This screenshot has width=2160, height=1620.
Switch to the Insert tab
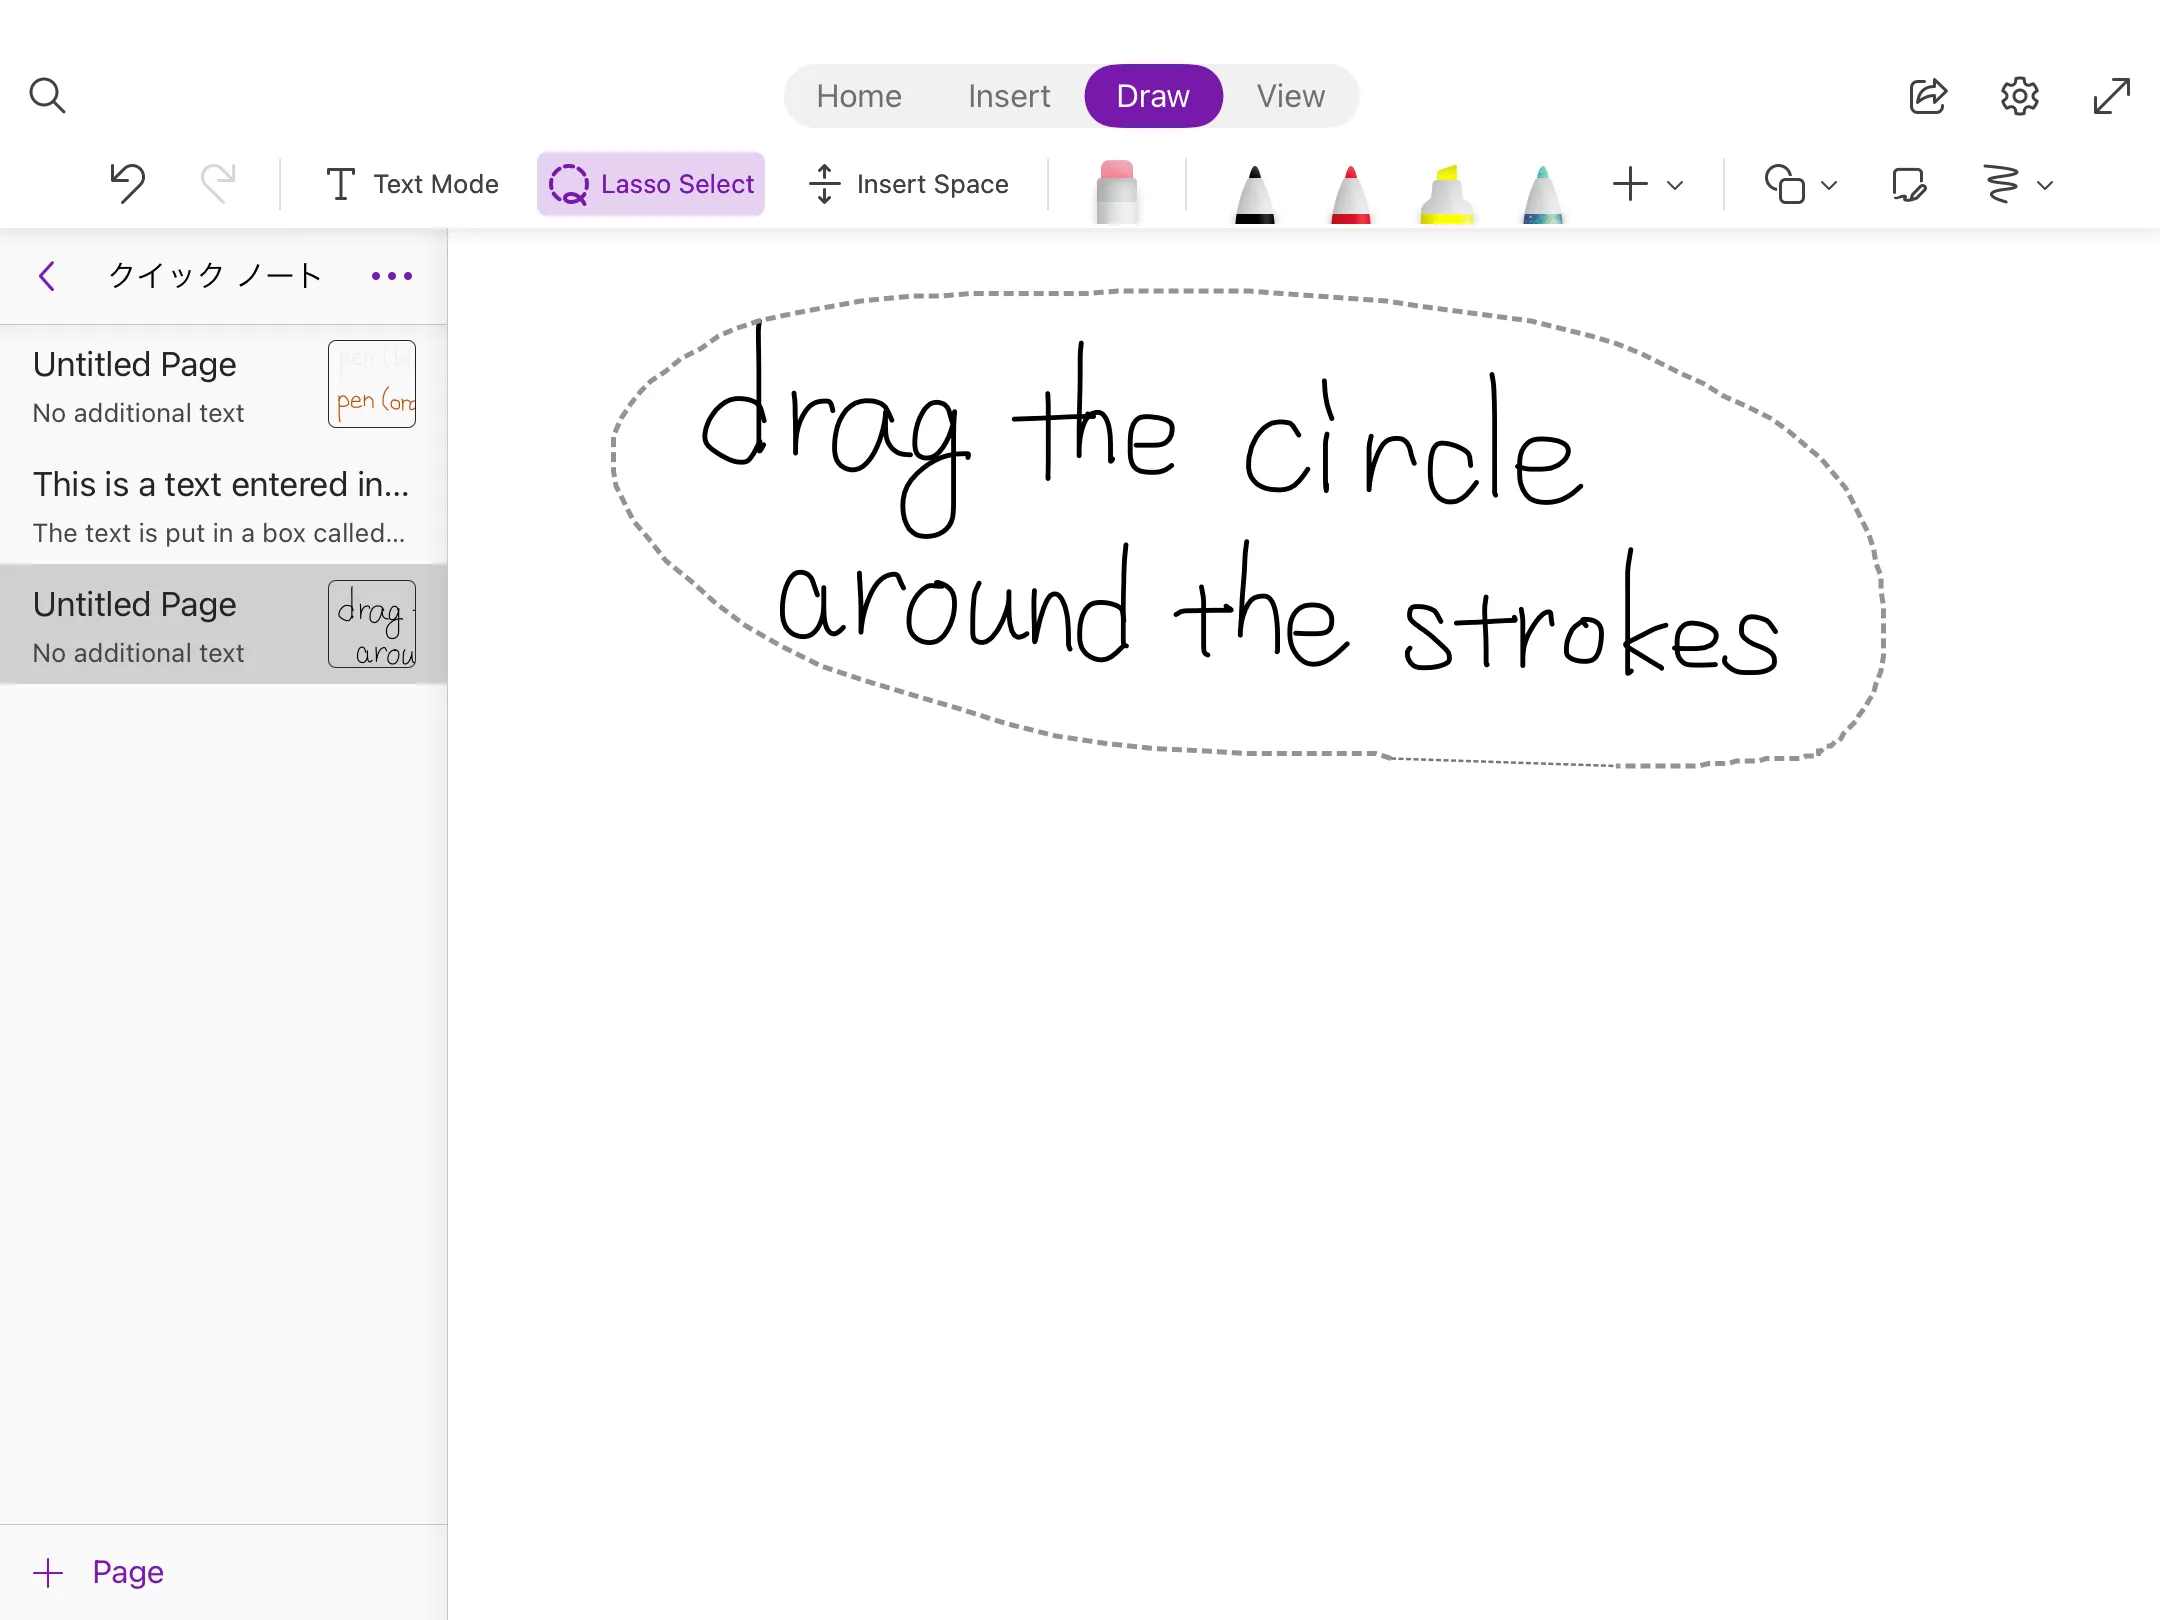(1008, 96)
